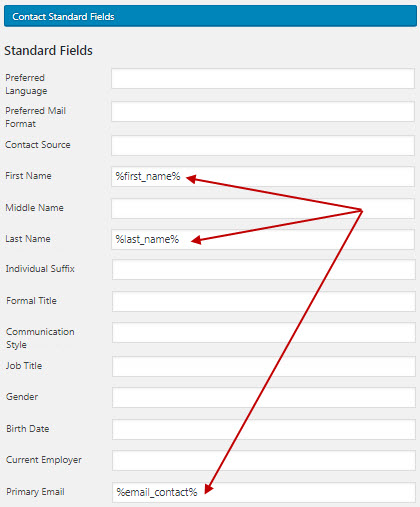Click the Last Name label text
420x507 pixels.
(x=28, y=239)
